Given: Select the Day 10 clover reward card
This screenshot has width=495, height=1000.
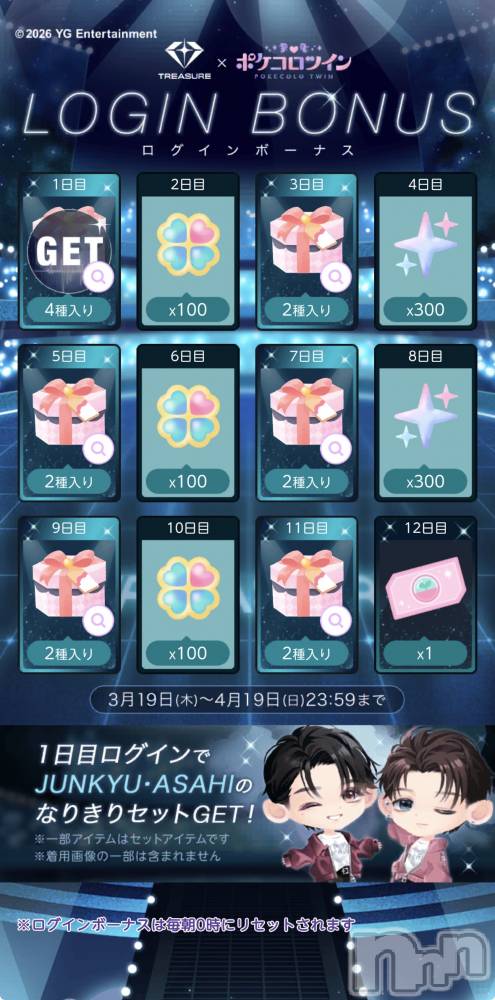Looking at the screenshot, I should click(x=188, y=594).
